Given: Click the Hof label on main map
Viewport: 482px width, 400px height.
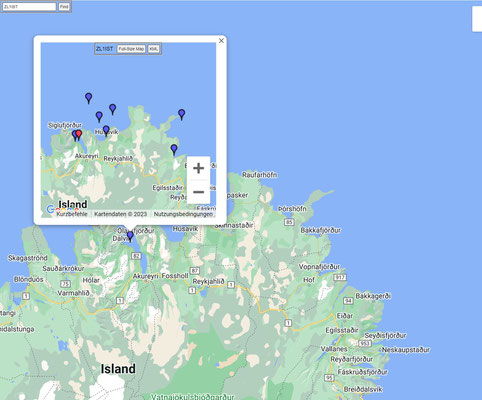Looking at the screenshot, I should point(309,280).
